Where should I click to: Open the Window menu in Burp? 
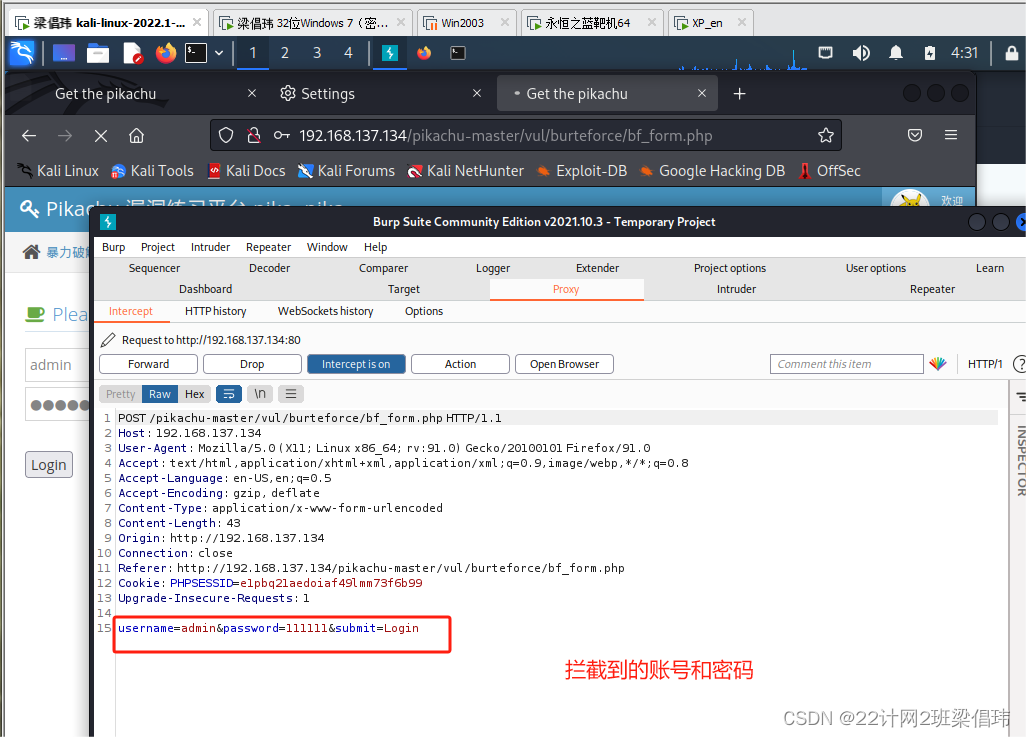(327, 247)
